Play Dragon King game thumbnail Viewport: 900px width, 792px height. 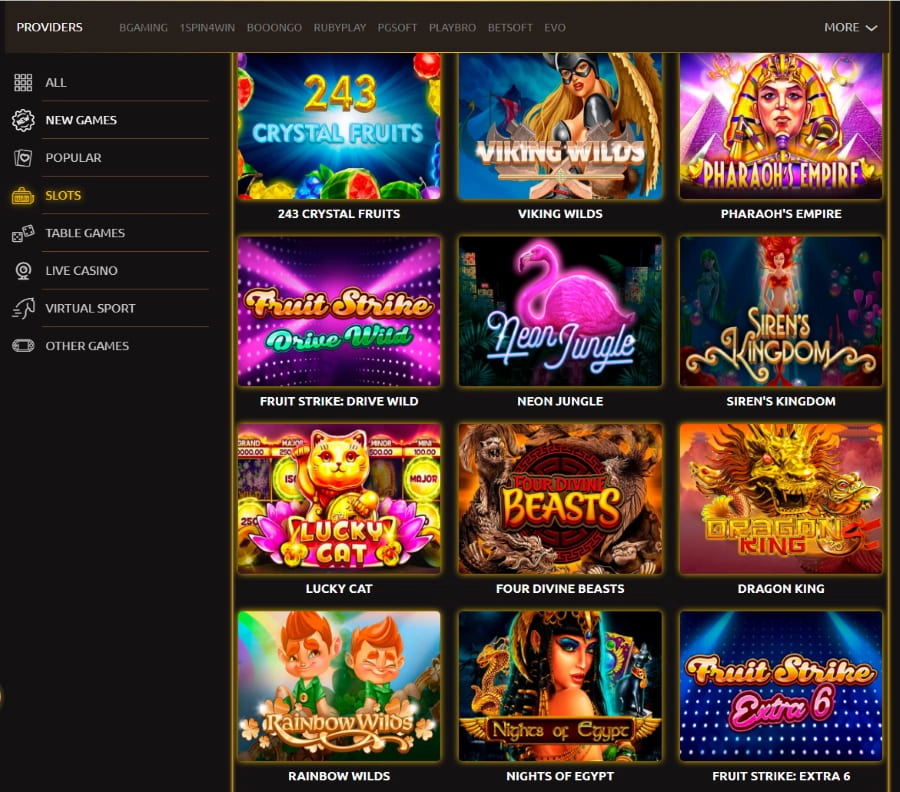point(781,499)
